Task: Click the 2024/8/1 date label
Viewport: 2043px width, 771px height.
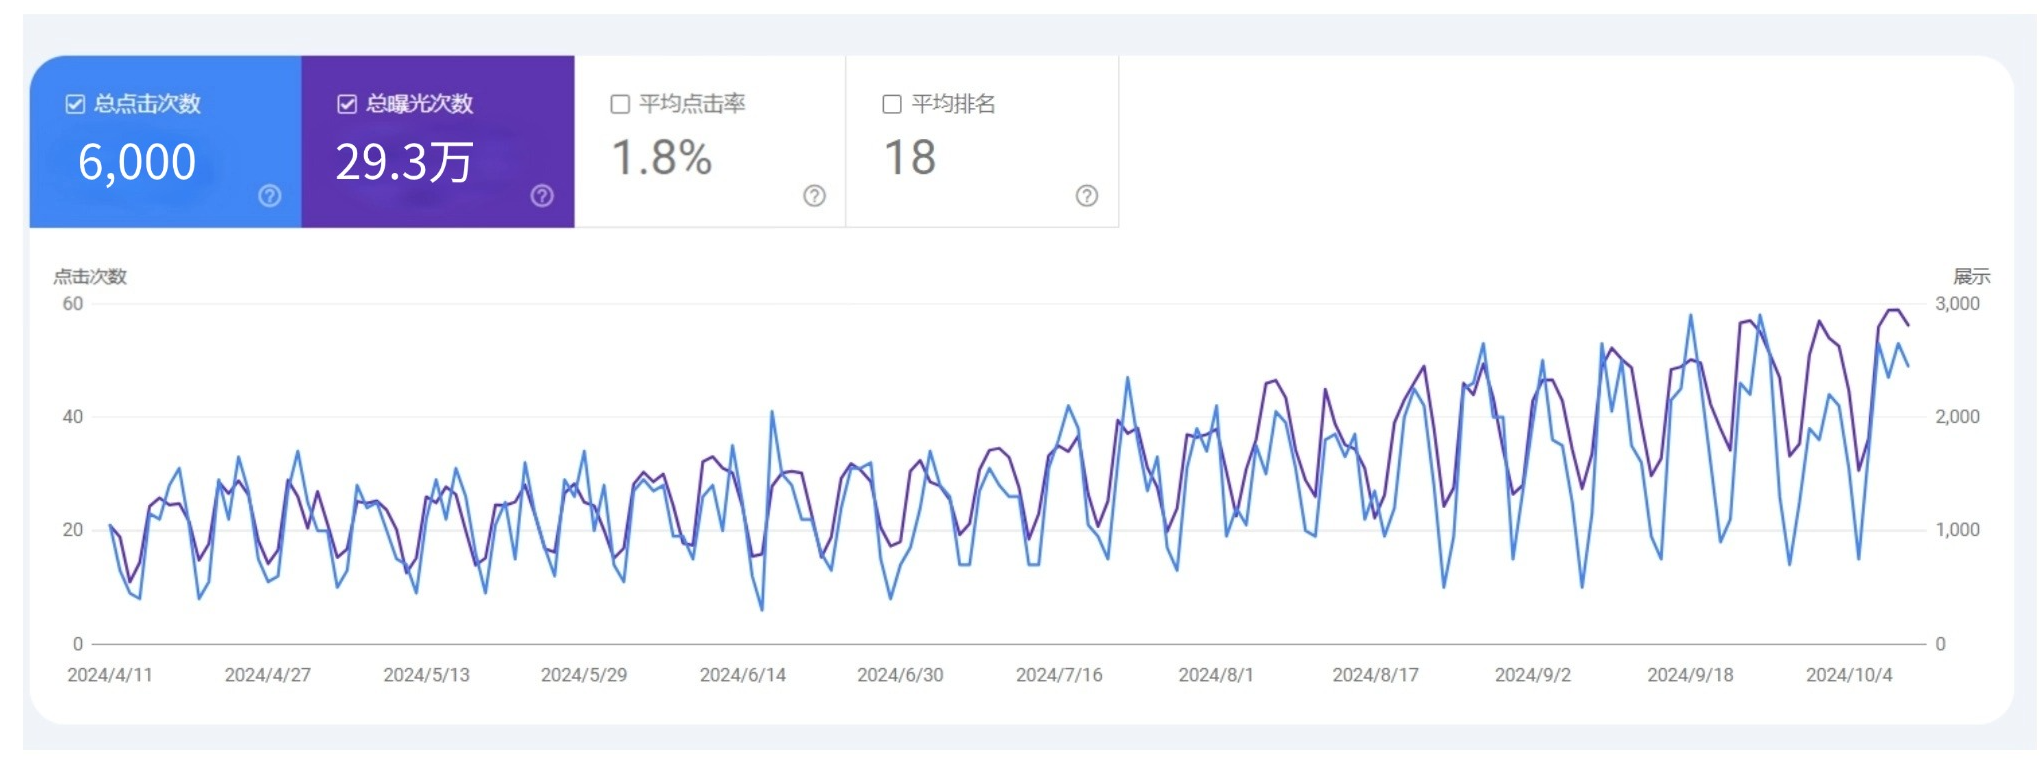Action: 1216,675
